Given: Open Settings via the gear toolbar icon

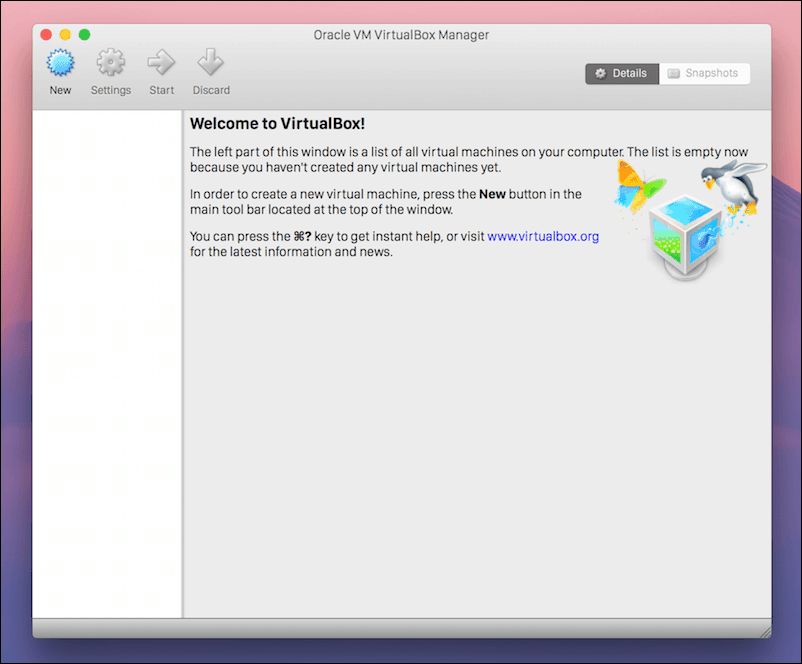Looking at the screenshot, I should click(111, 64).
